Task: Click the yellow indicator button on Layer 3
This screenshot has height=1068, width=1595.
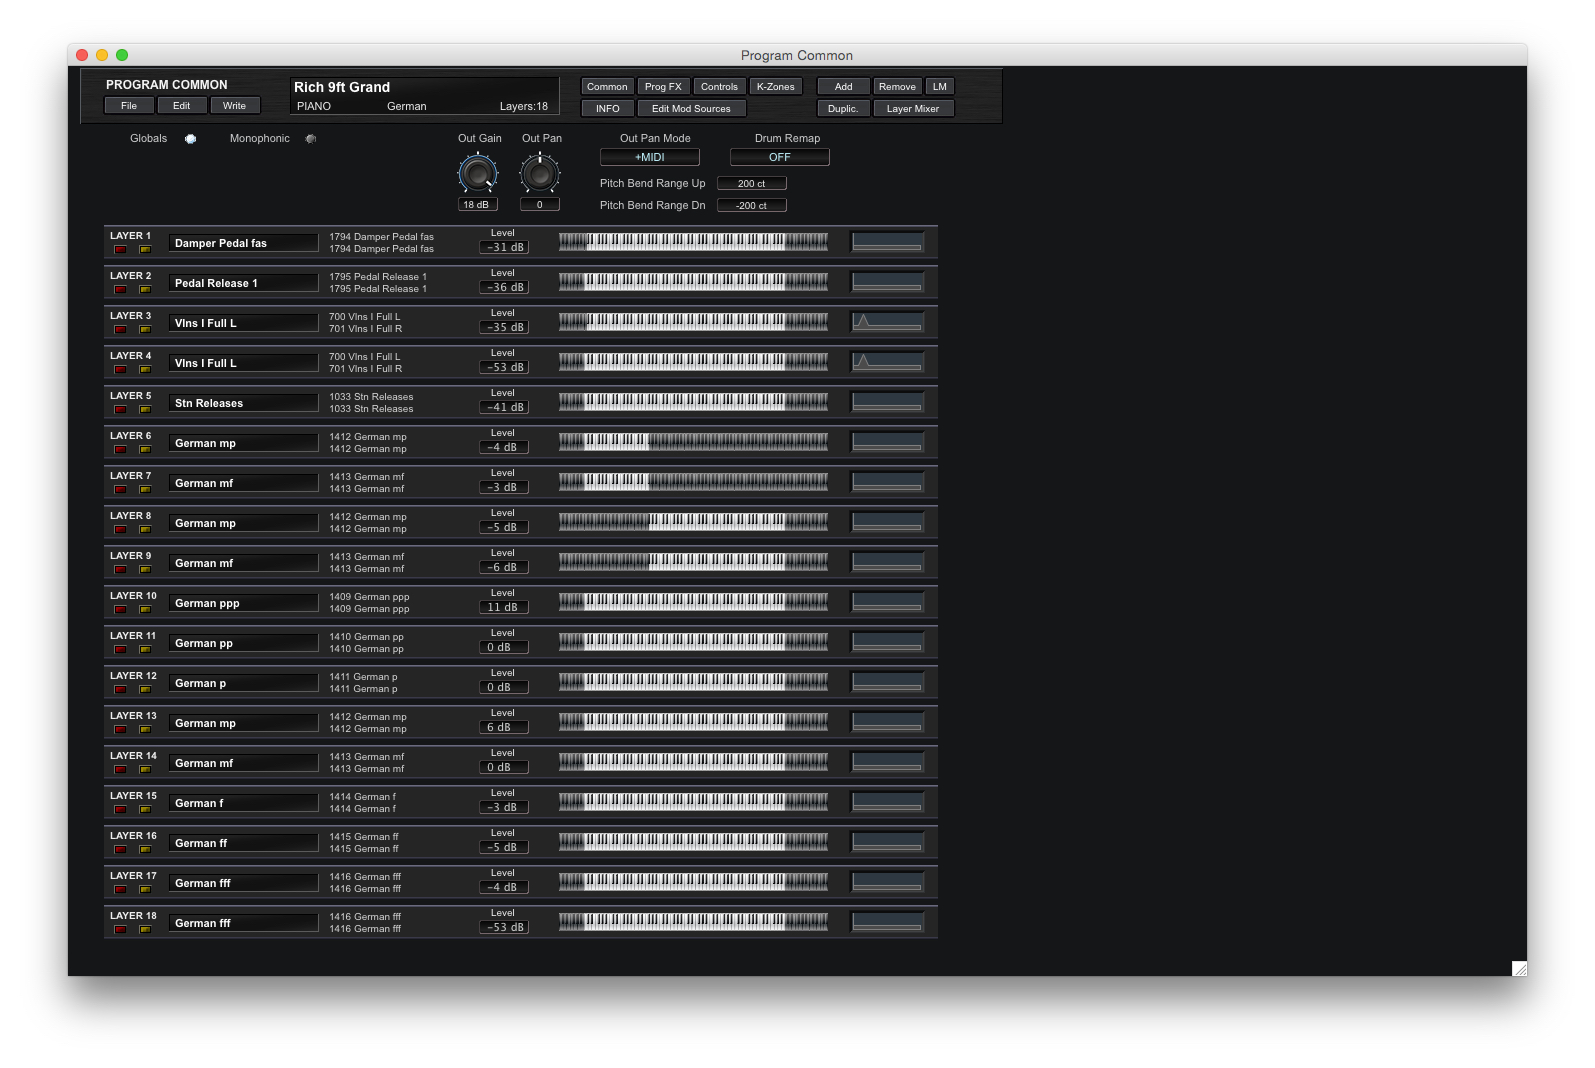Action: (145, 330)
